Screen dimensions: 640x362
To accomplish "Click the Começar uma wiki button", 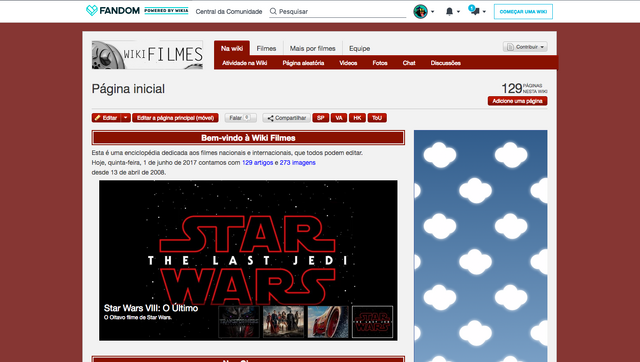I will (x=523, y=12).
